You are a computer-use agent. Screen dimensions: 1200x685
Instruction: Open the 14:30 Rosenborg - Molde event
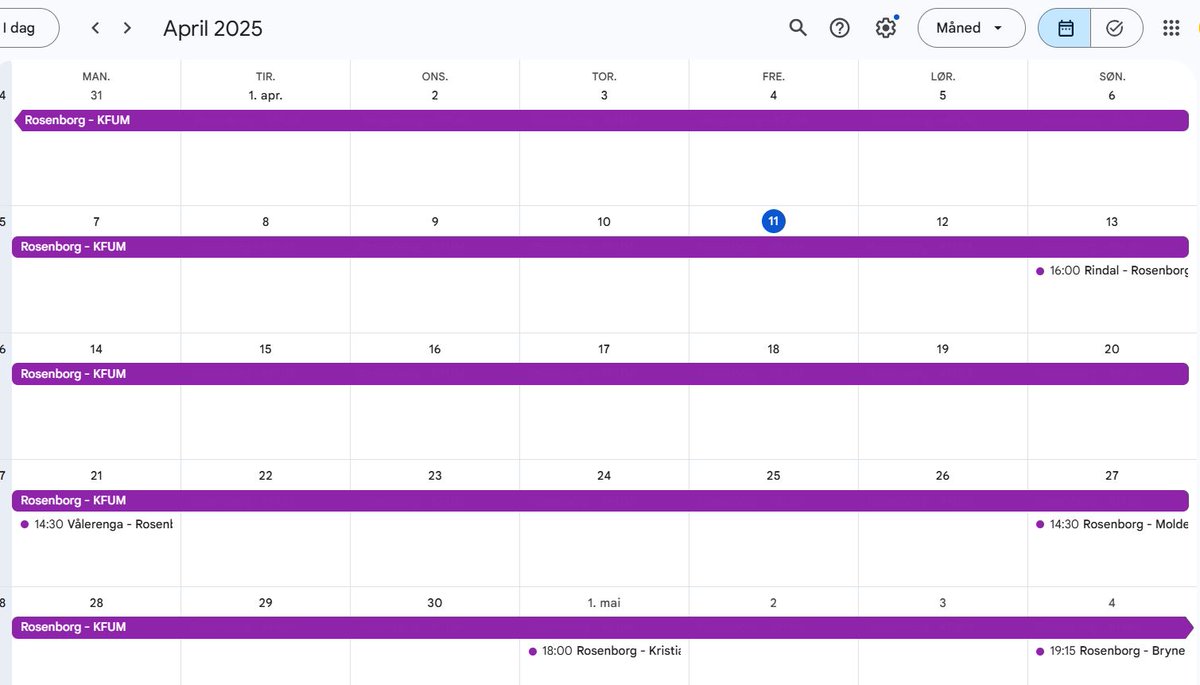[x=1112, y=524]
